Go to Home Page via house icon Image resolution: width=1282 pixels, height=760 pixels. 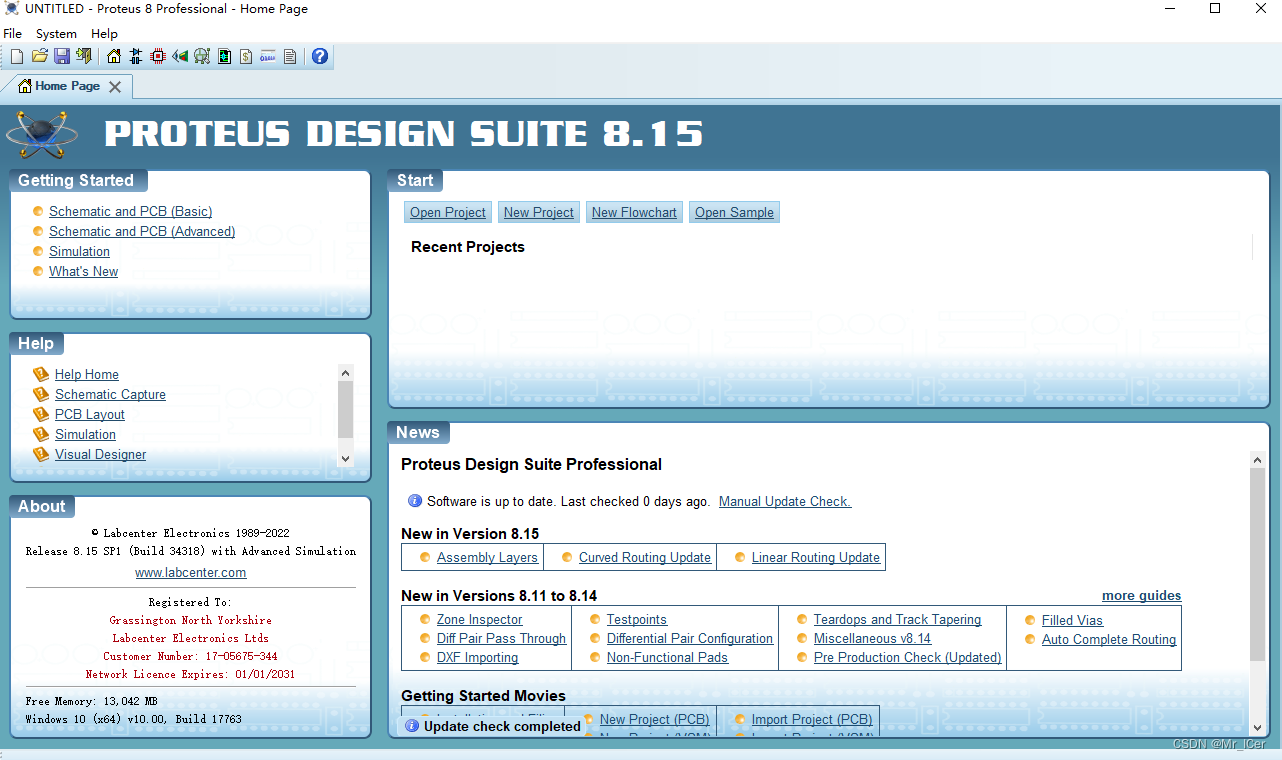click(114, 56)
